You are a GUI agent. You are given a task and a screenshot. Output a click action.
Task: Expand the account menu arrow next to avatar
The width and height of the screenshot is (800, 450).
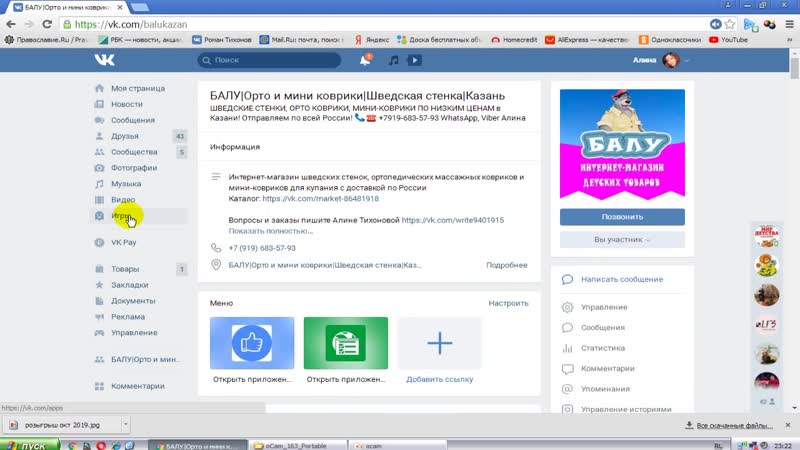(687, 61)
